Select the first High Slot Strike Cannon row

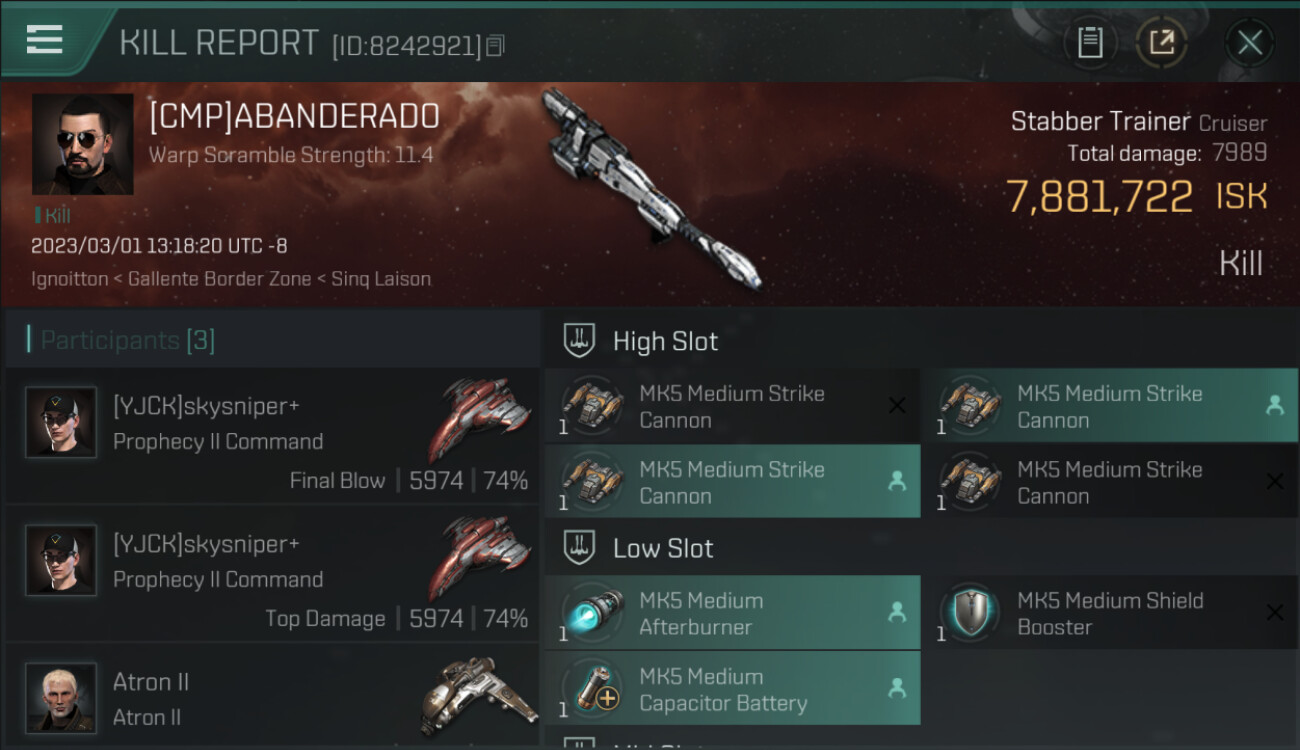click(x=732, y=406)
